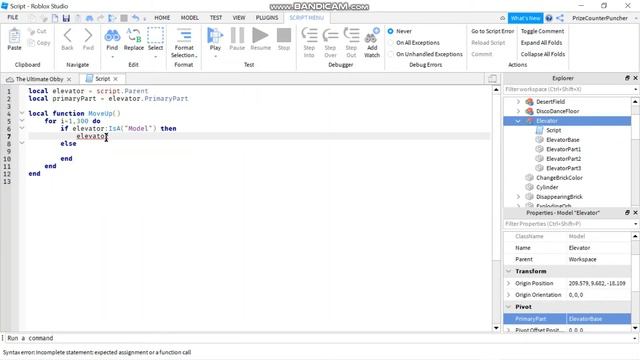The image size is (640, 360).
Task: Fold the MoveUp function at line 4
Action: pos(22,113)
